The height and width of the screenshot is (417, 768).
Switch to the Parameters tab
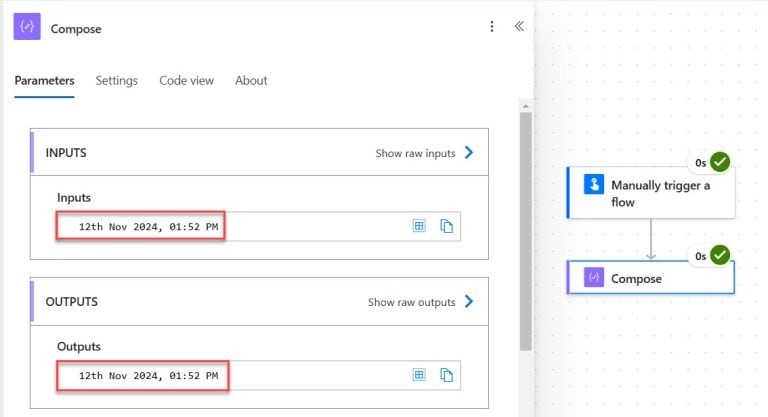point(44,81)
